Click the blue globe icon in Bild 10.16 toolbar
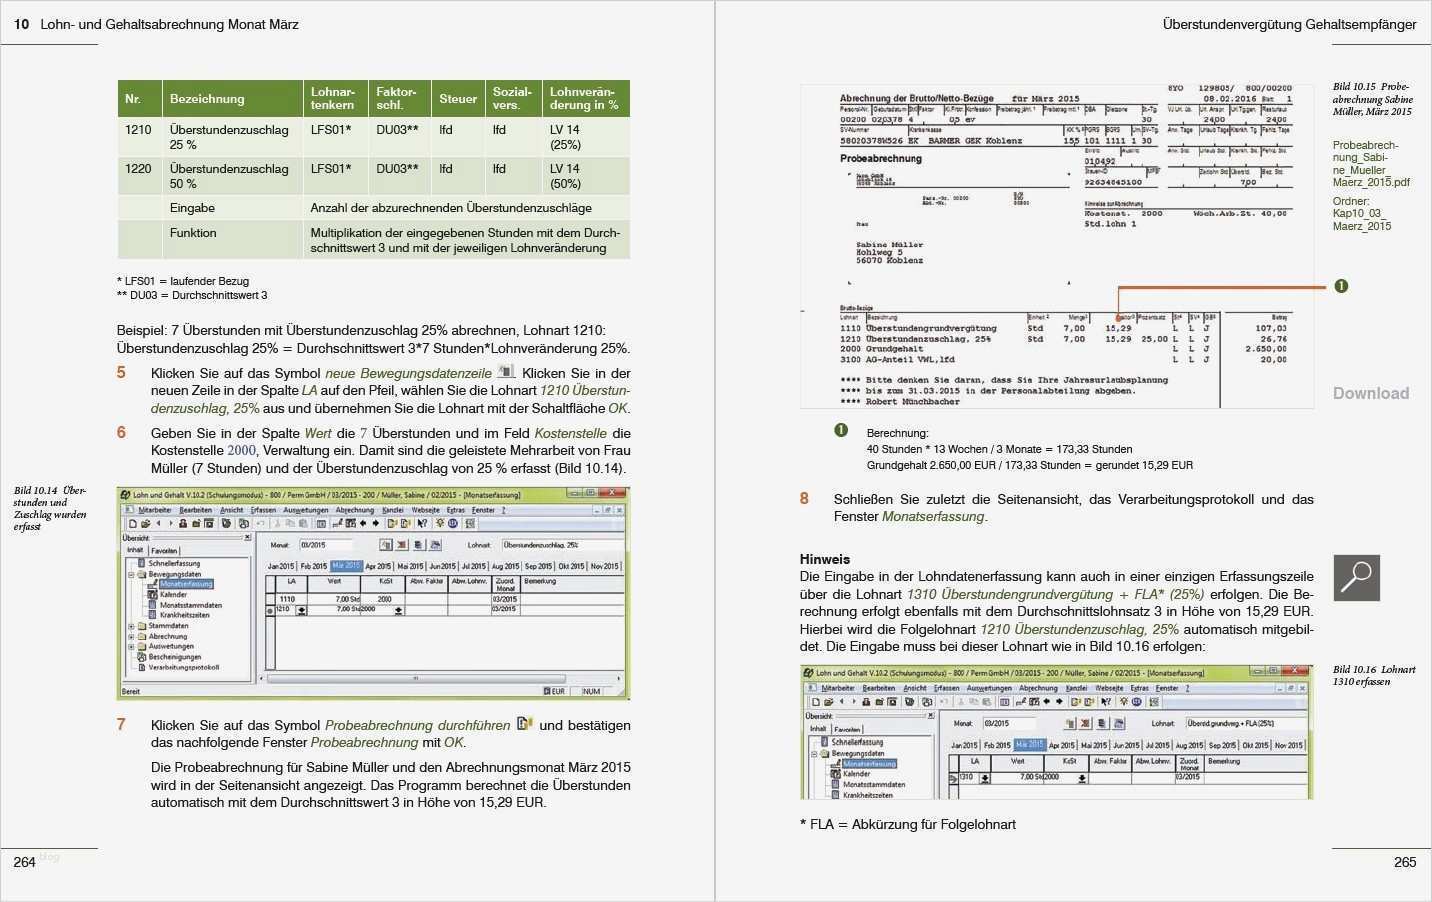1432x902 pixels. [x=1137, y=702]
